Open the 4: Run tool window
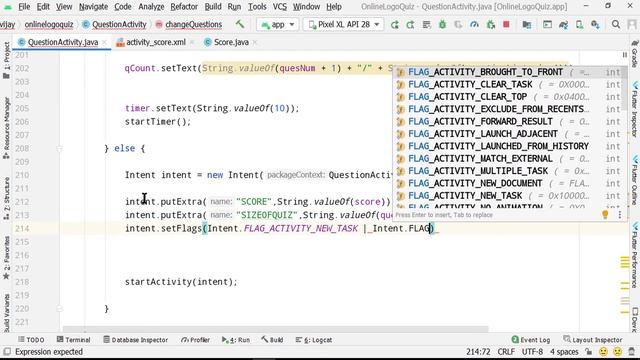The width and height of the screenshot is (640, 360). click(236, 340)
